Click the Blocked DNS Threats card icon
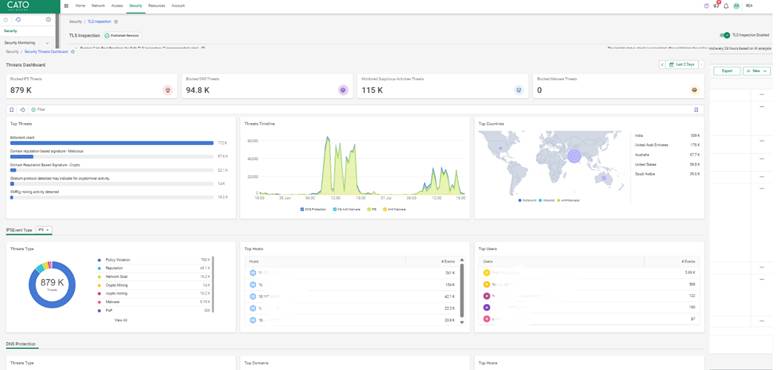The image size is (780, 370). tap(343, 90)
